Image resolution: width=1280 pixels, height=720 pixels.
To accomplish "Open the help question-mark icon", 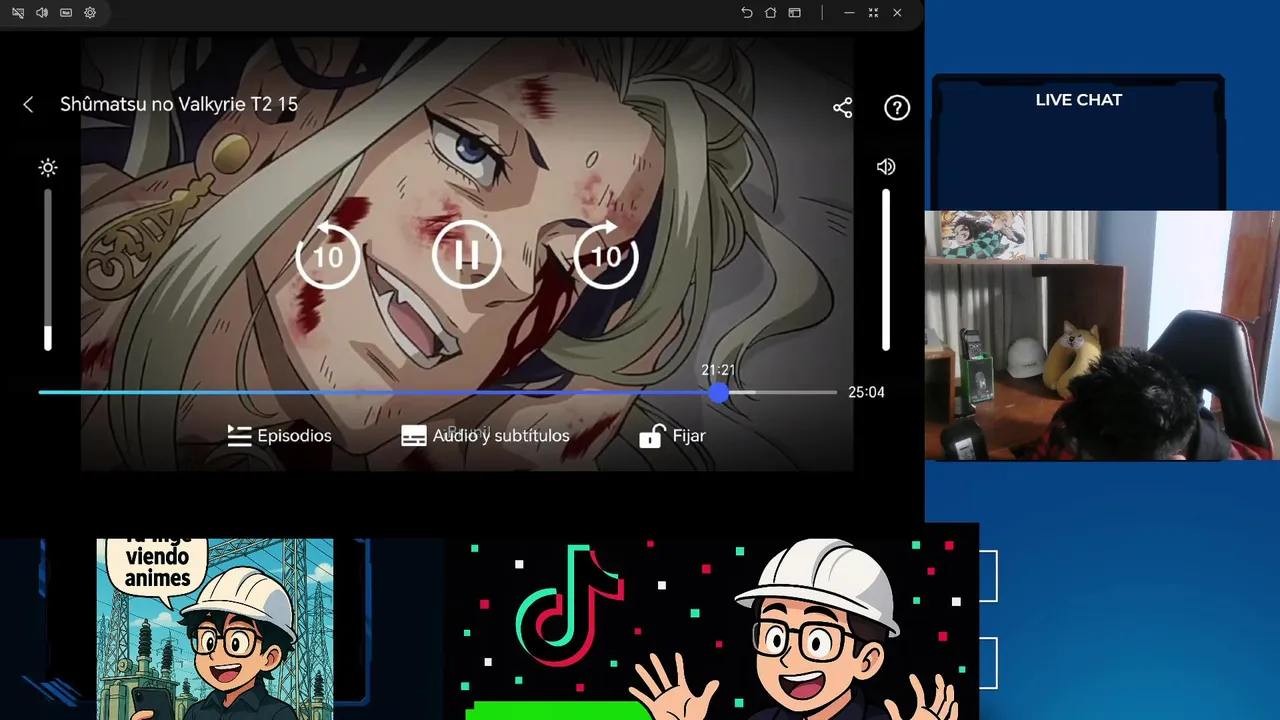I will [x=897, y=108].
